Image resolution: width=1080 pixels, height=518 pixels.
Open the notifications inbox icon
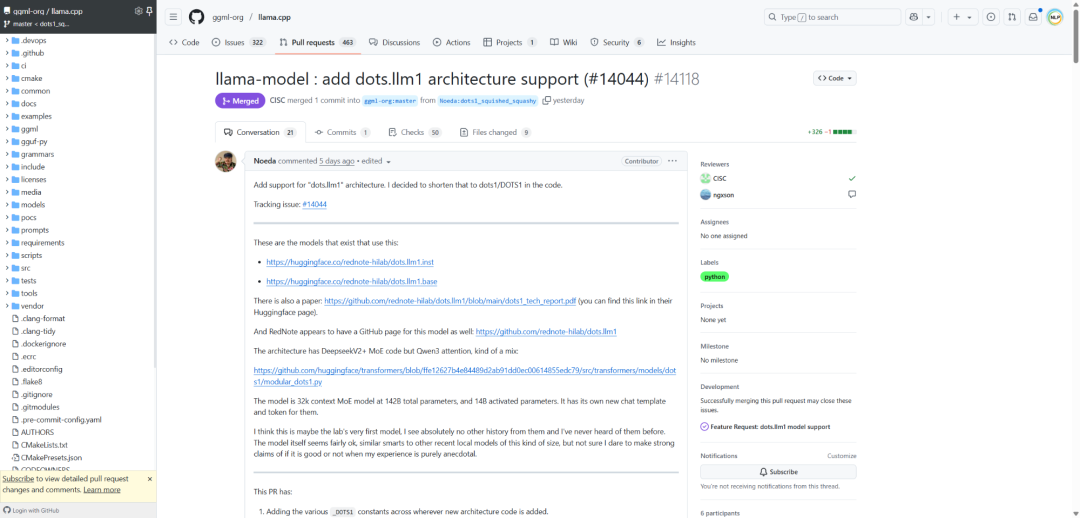point(1032,17)
